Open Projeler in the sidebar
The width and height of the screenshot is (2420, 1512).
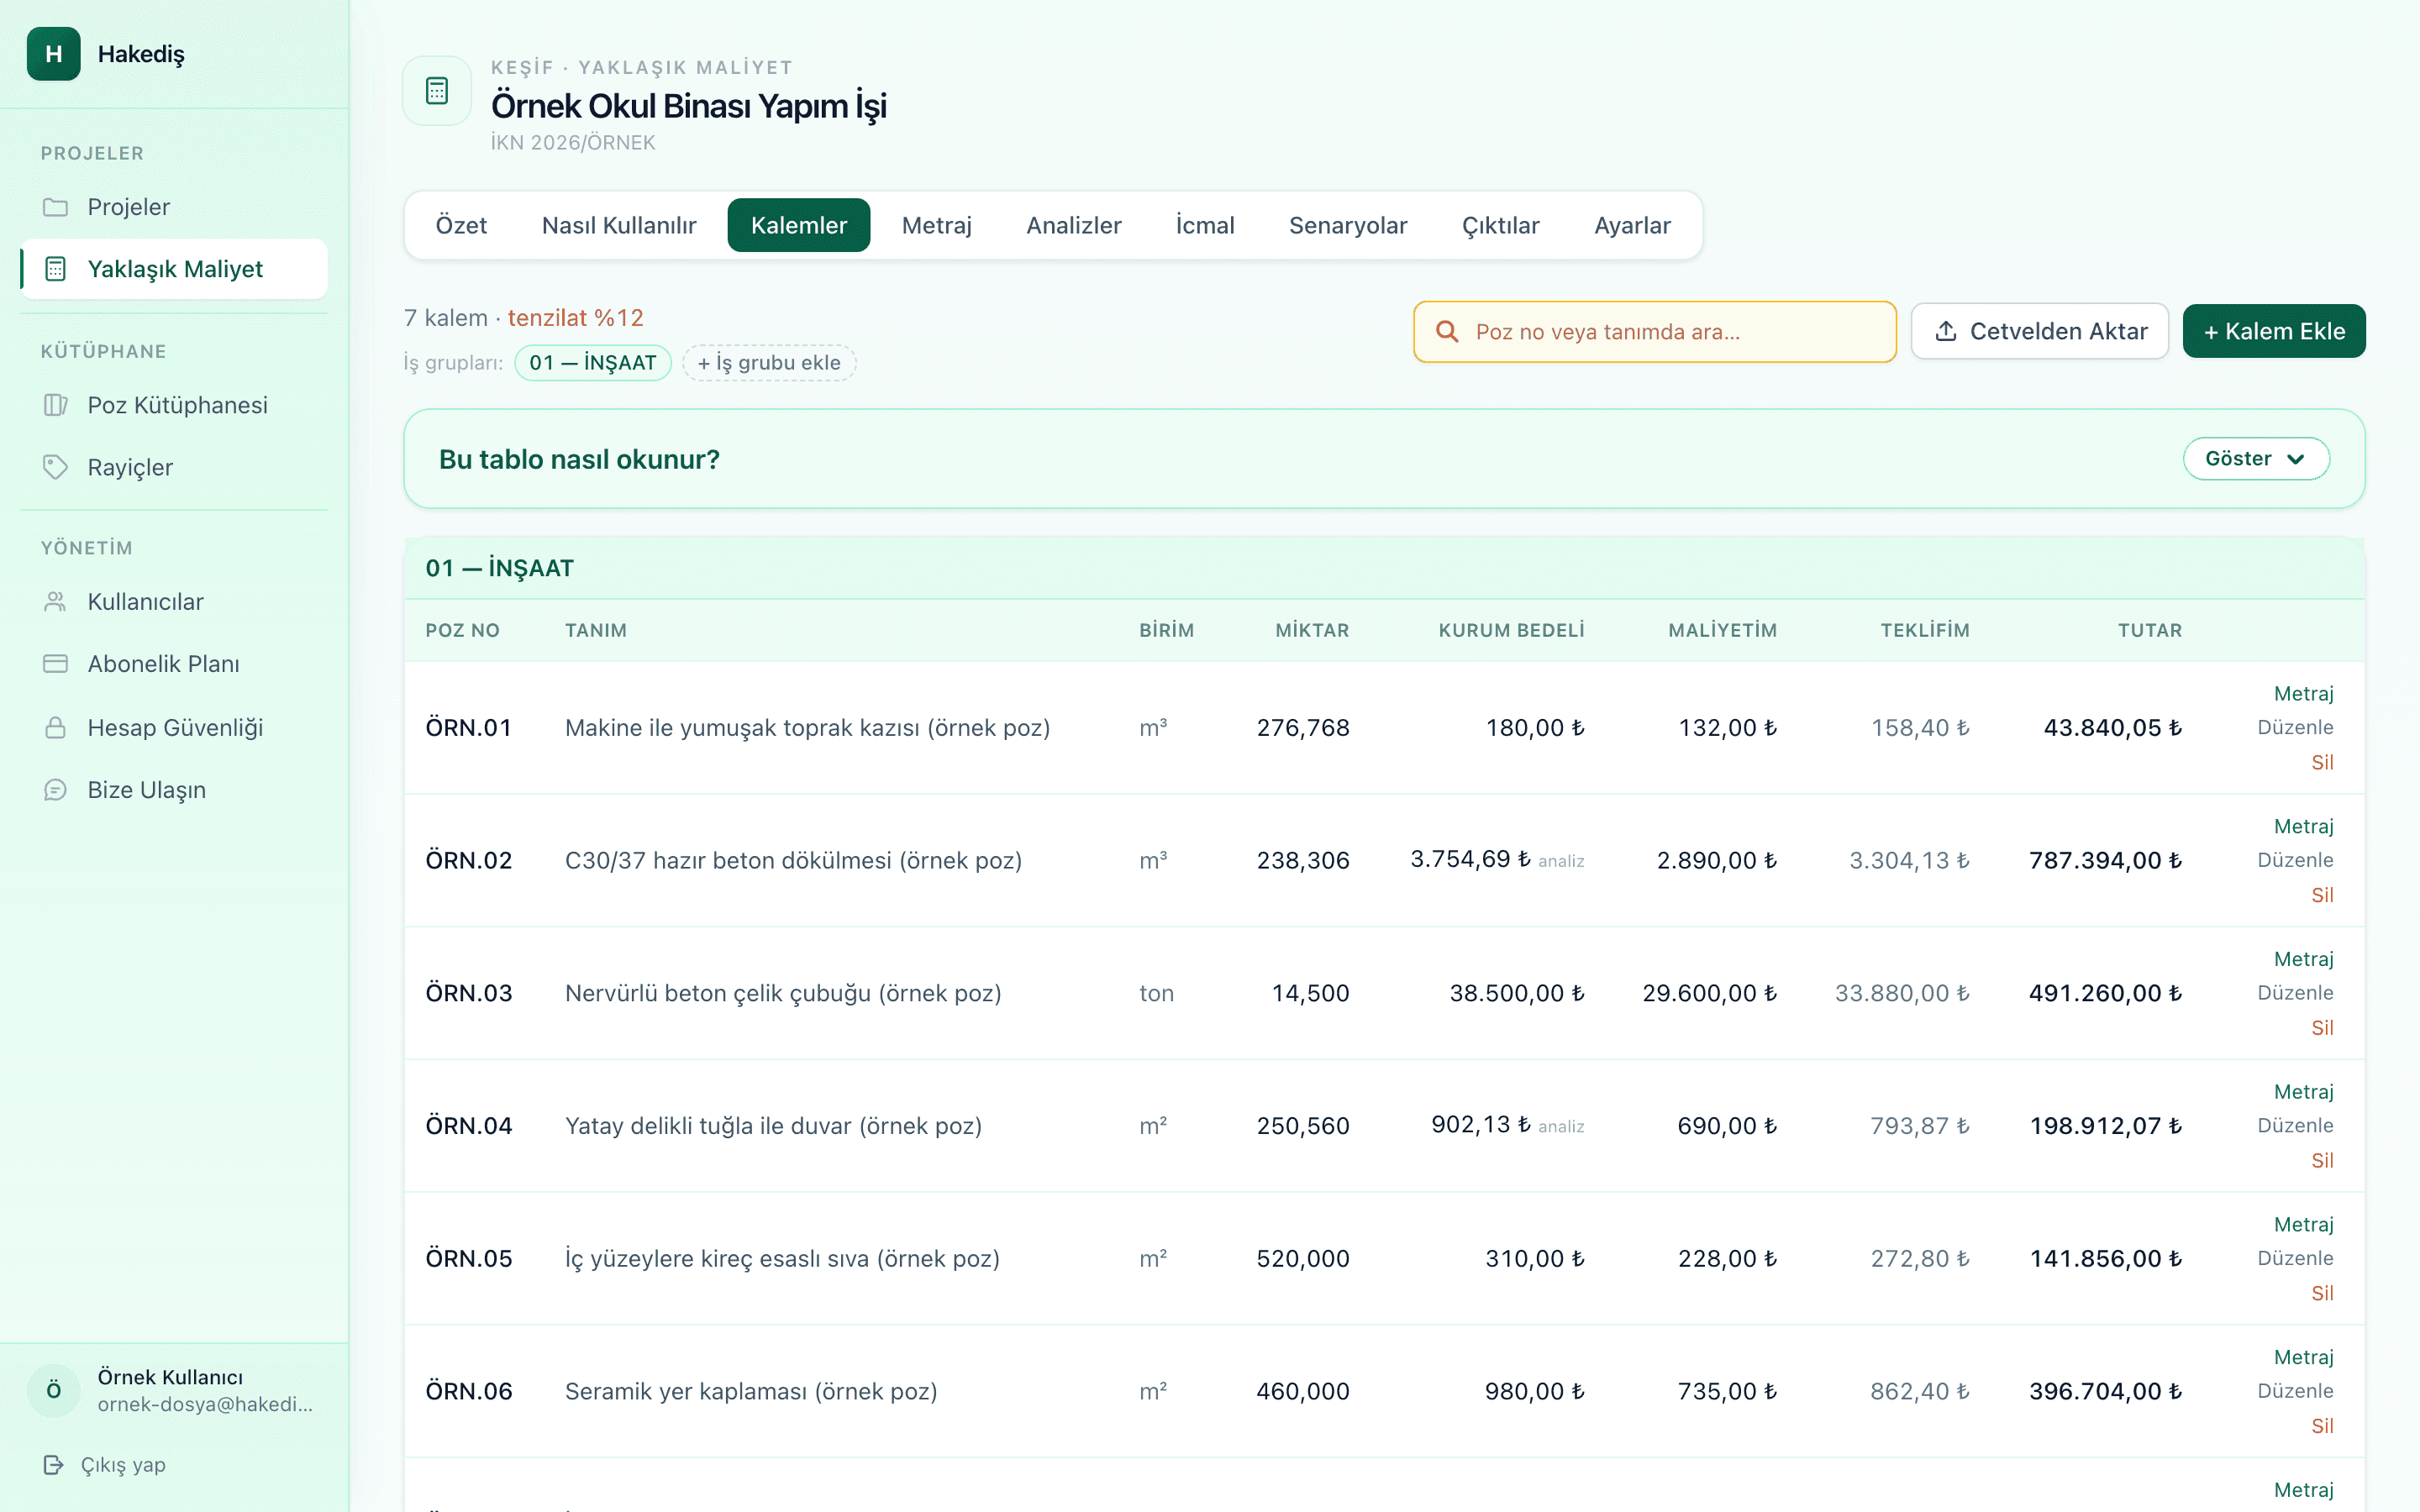pos(174,207)
